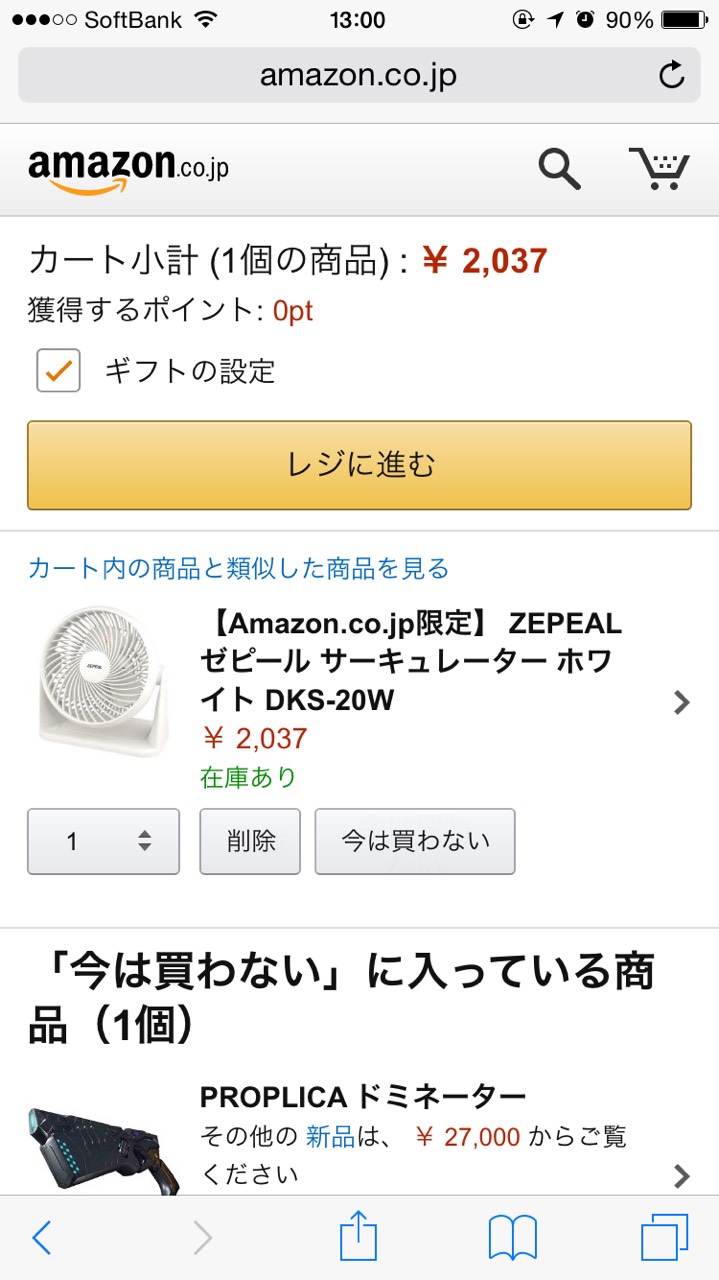The image size is (719, 1280).
Task: Open カート内の商品と類似した商品を見る link
Action: pos(238,569)
